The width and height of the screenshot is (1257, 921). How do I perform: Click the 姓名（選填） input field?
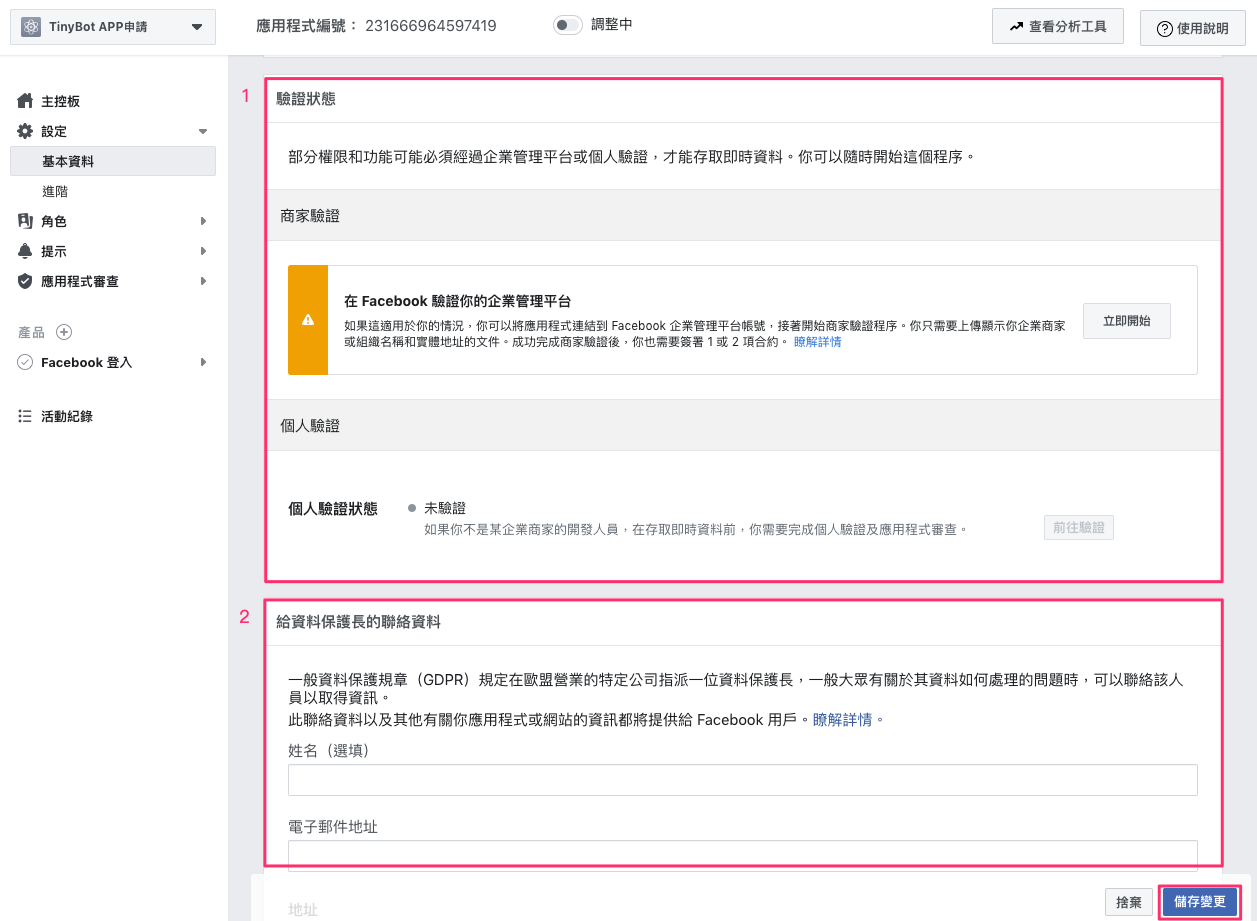click(743, 780)
